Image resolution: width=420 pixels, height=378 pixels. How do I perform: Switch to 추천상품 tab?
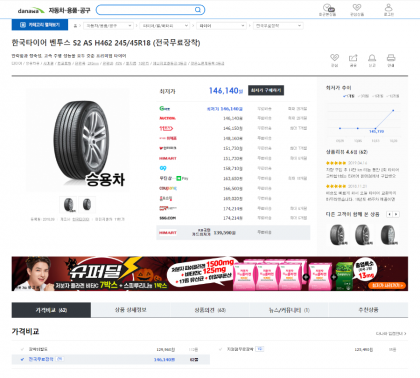tap(368, 310)
